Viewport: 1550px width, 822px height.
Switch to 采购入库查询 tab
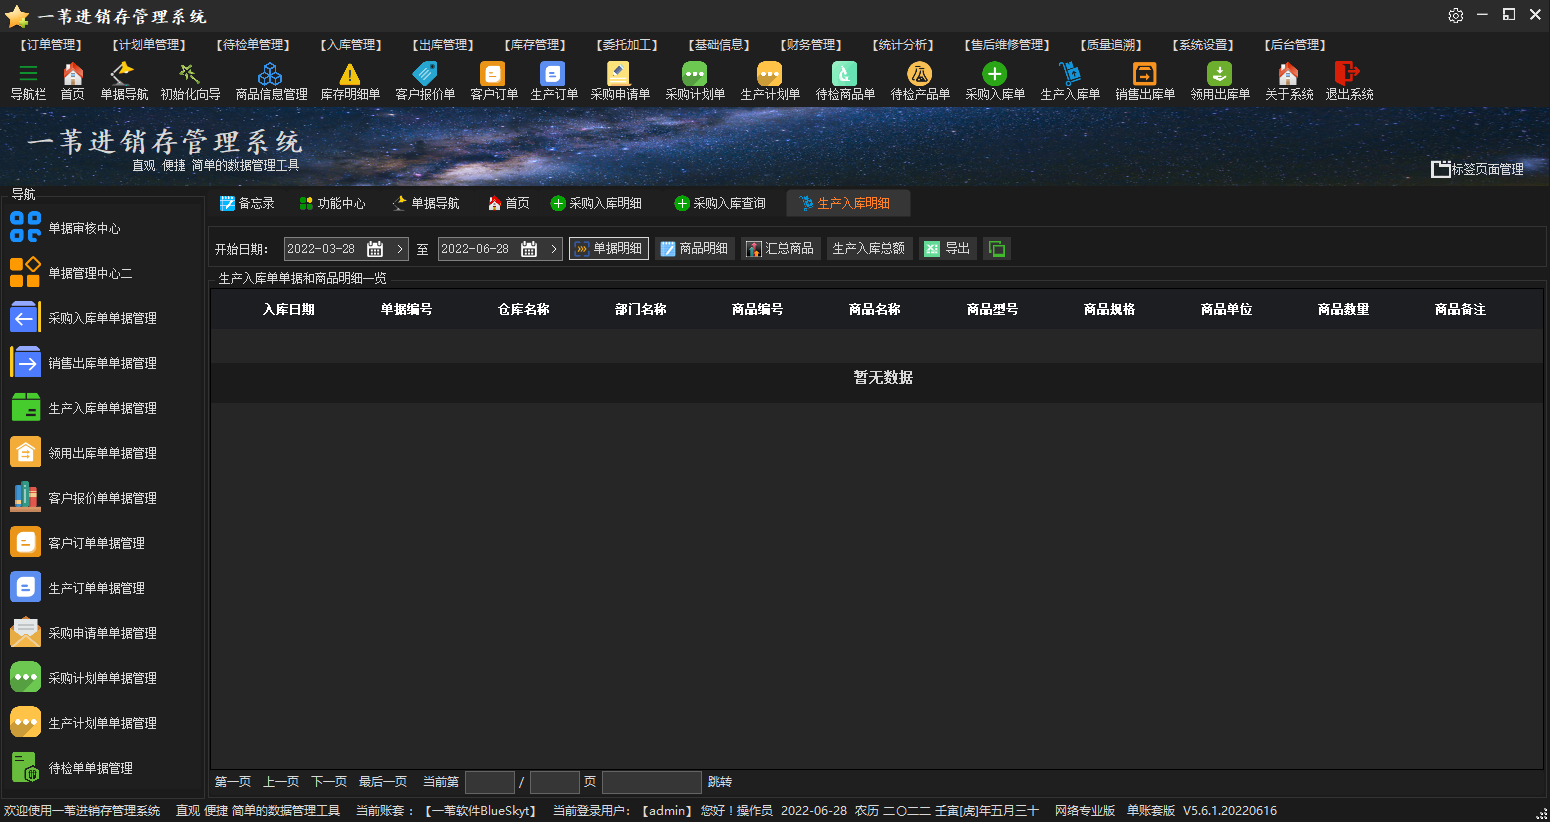721,203
